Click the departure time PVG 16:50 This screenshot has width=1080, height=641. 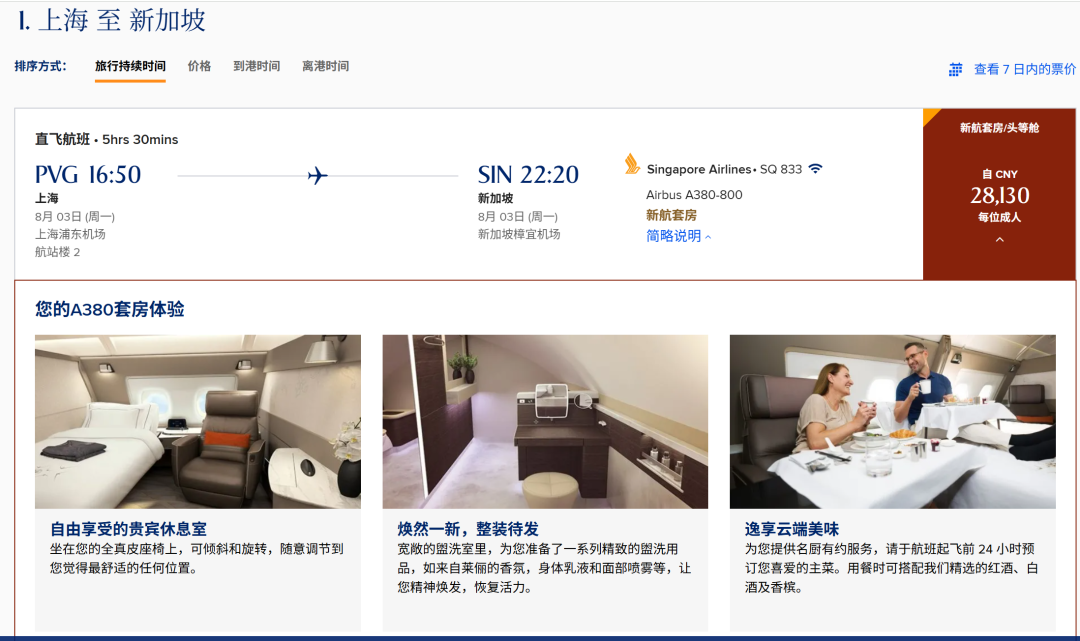(88, 175)
